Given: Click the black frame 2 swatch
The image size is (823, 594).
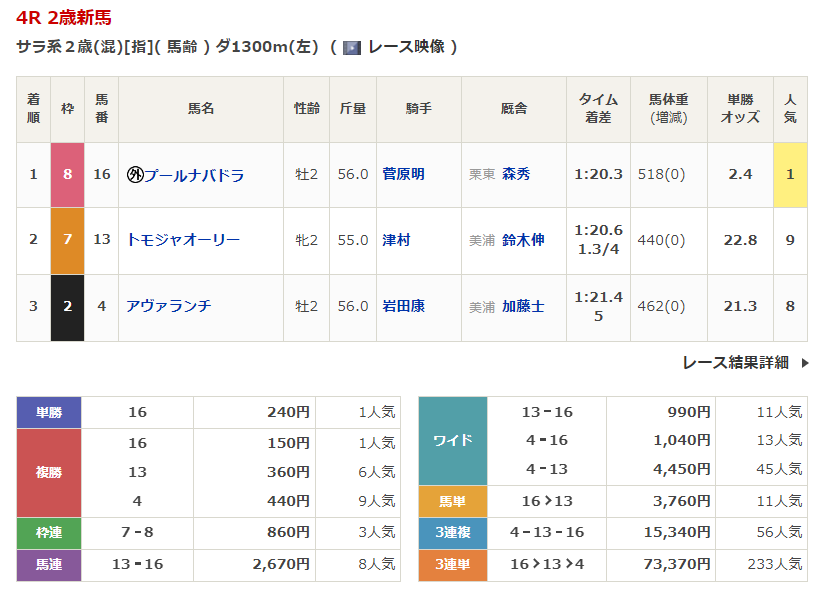Looking at the screenshot, I should pos(67,306).
